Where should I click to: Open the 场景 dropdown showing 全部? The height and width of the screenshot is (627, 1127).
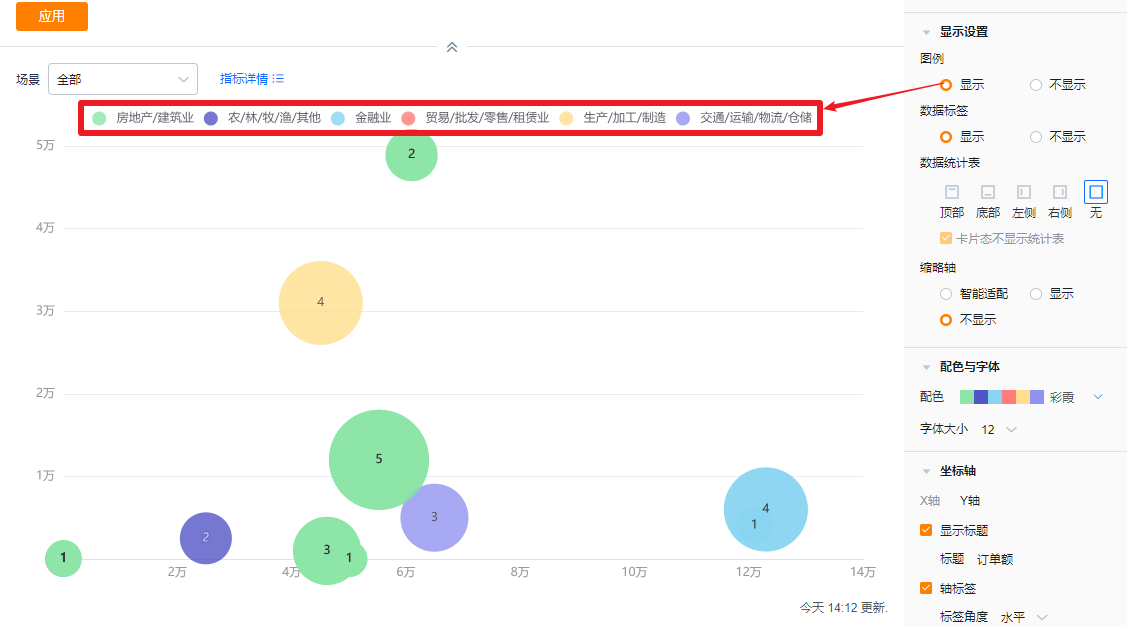(122, 79)
